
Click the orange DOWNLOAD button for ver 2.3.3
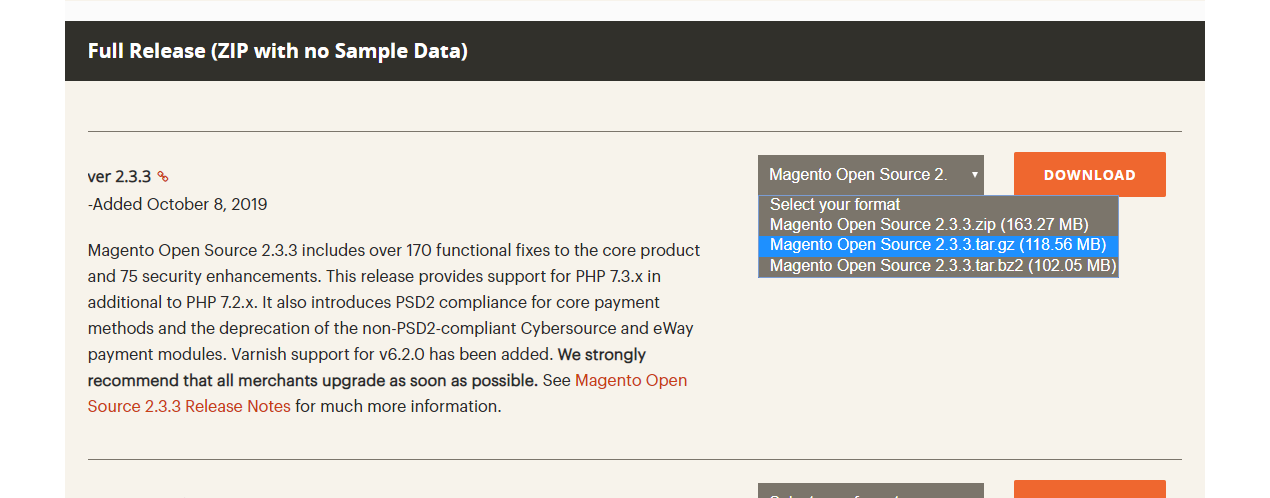pyautogui.click(x=1090, y=174)
